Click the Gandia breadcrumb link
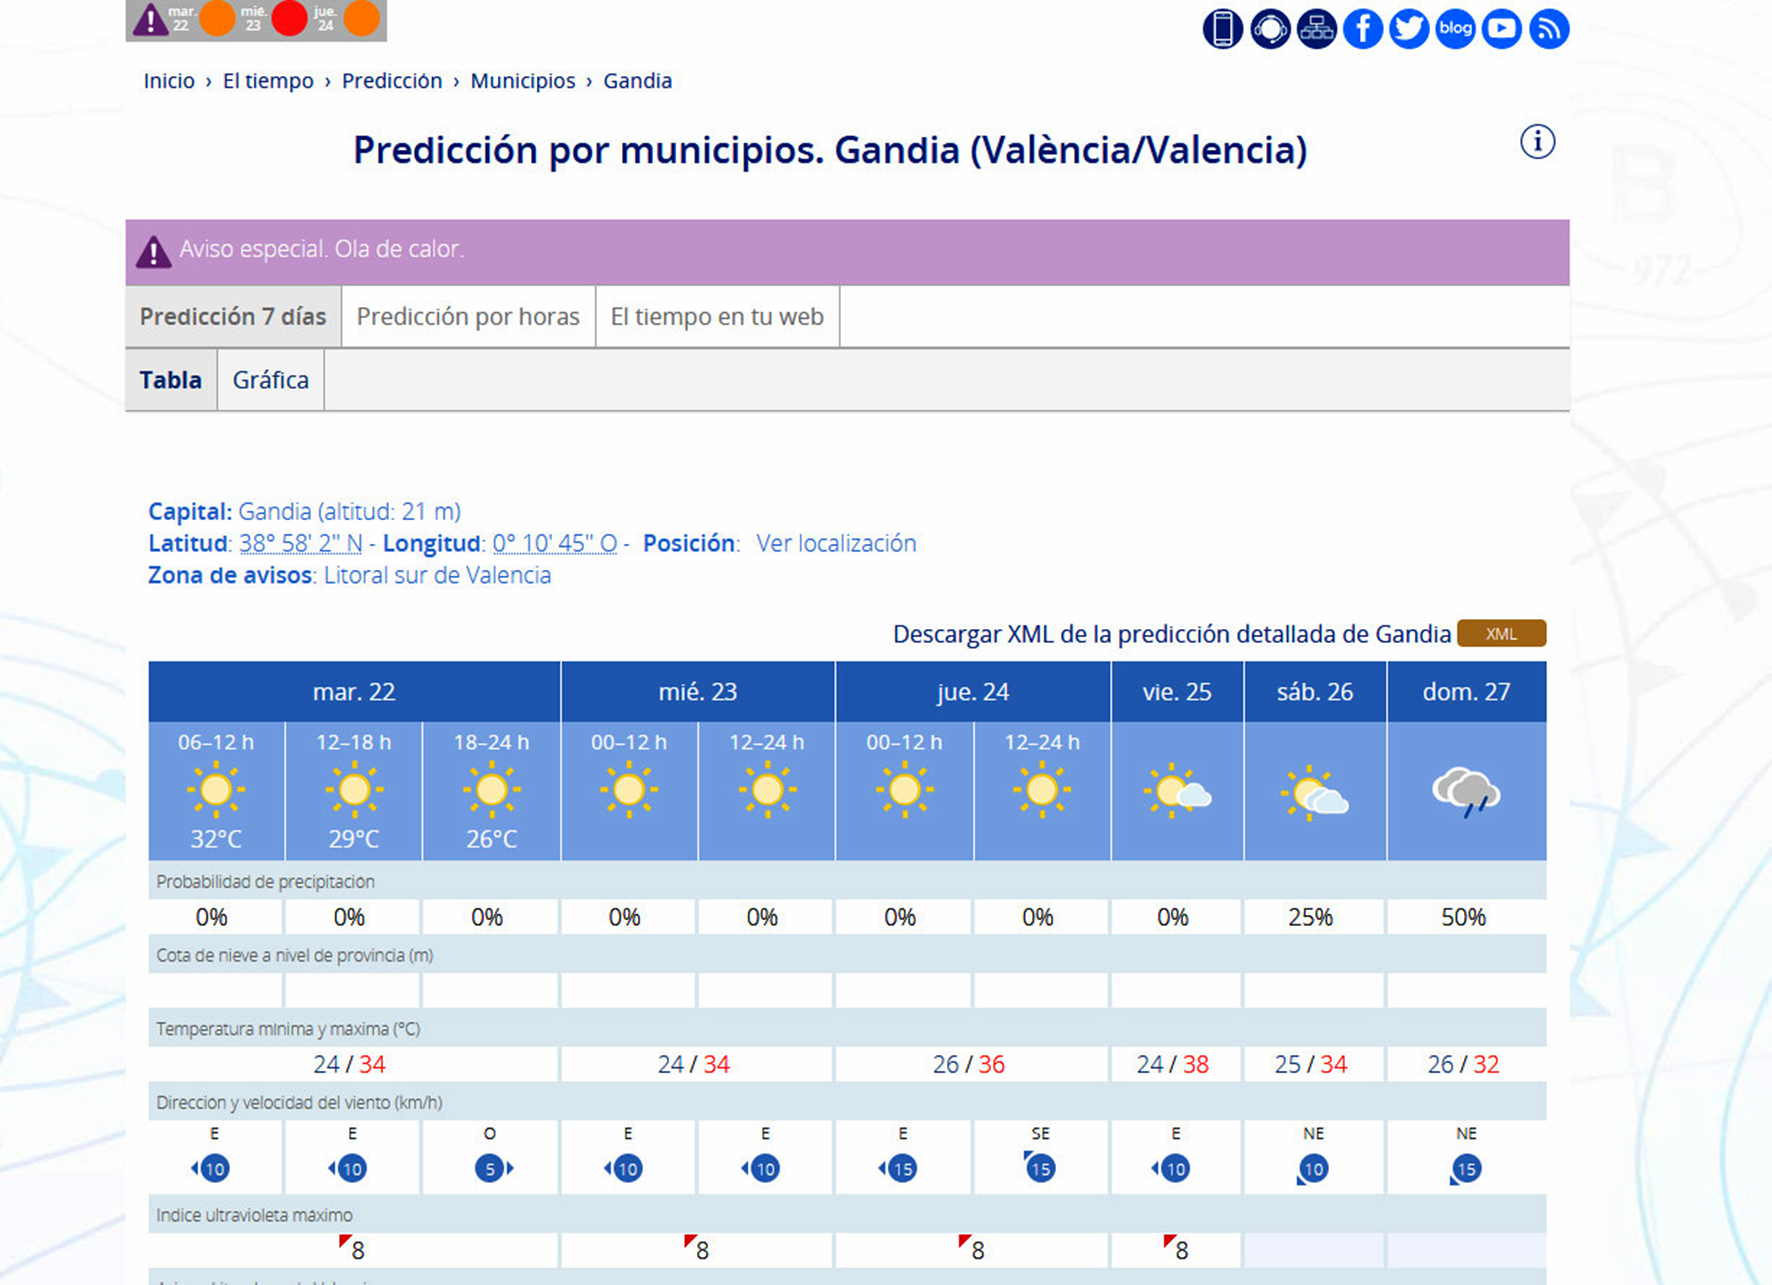The image size is (1772, 1285). tap(638, 81)
